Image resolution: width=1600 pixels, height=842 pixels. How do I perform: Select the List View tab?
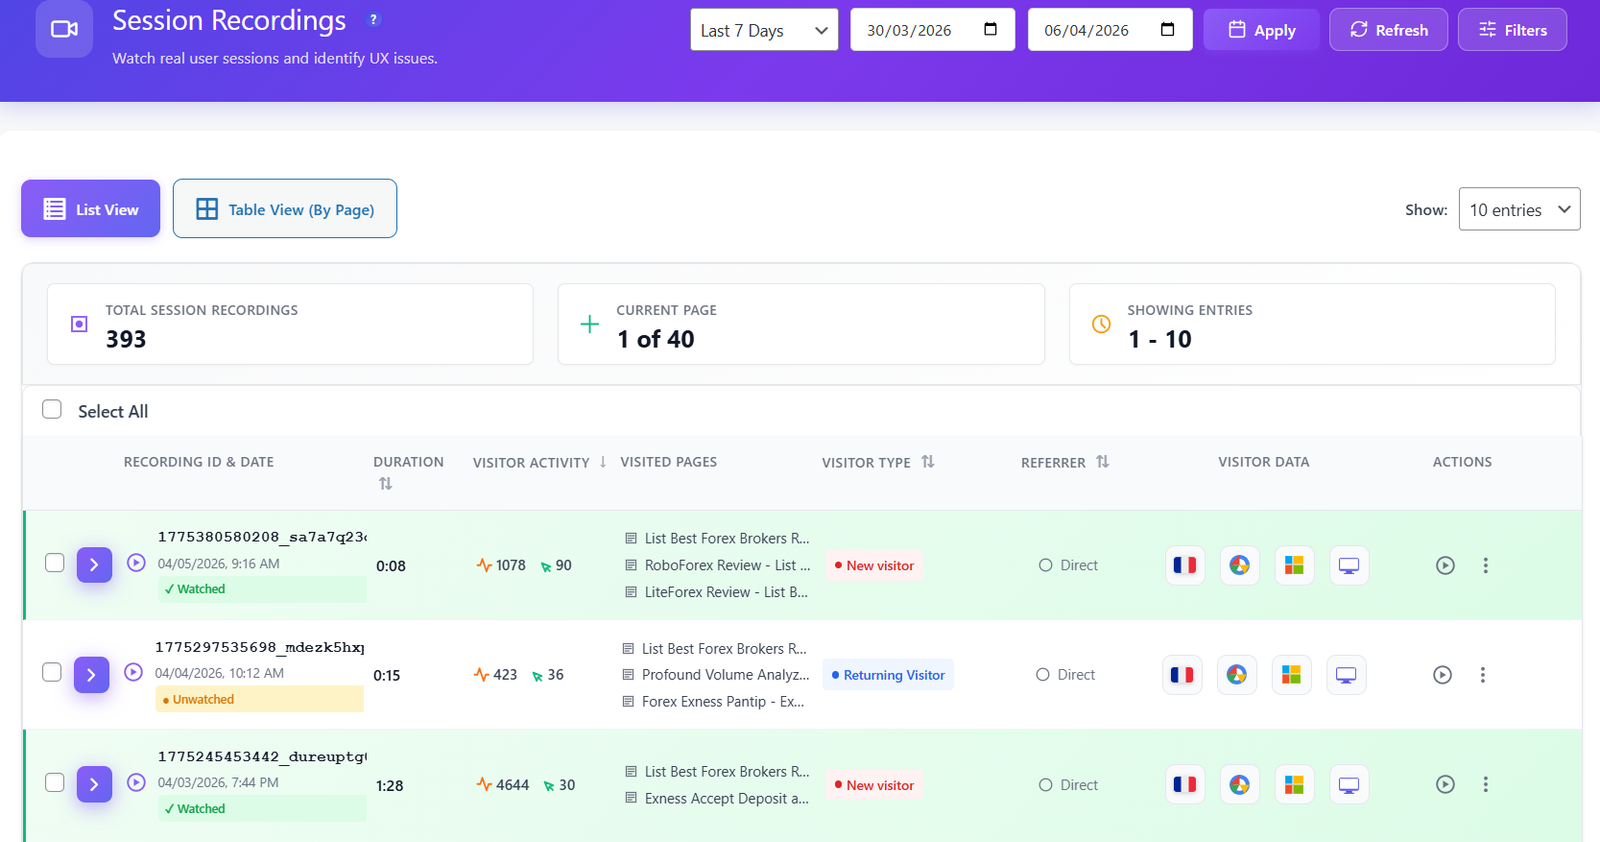pyautogui.click(x=91, y=209)
